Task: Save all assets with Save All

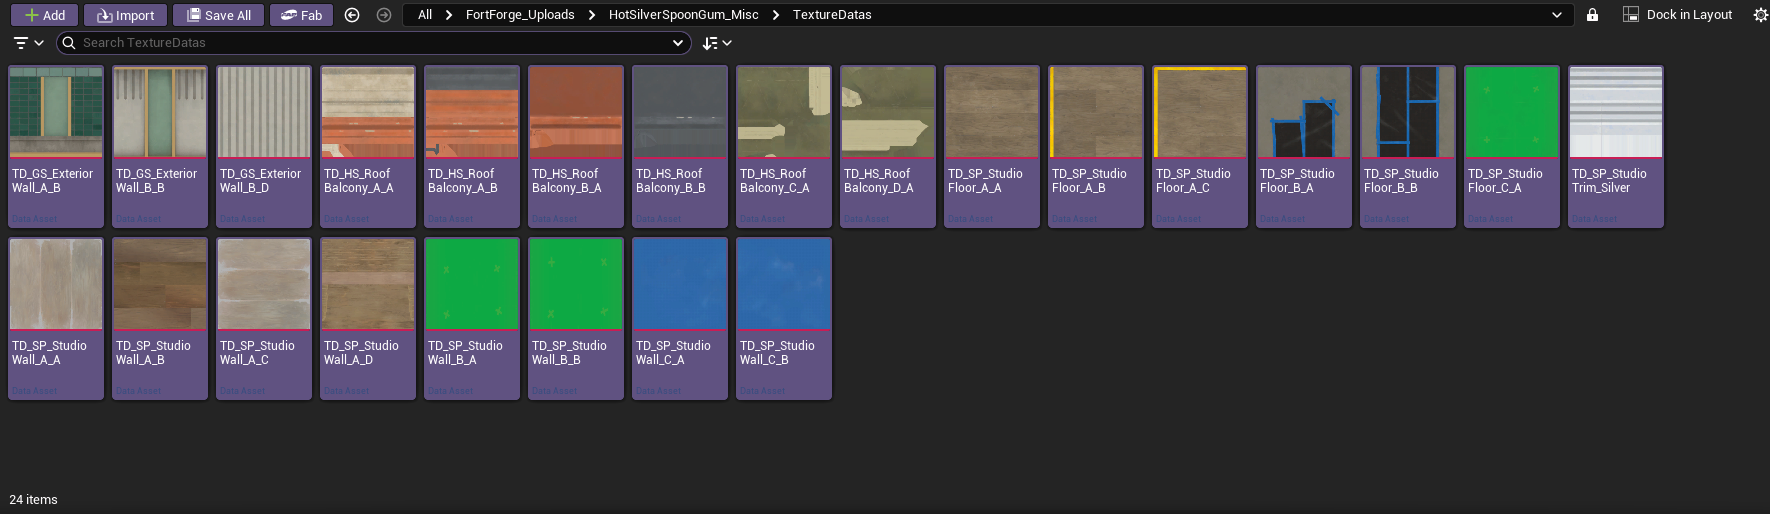Action: 218,15
